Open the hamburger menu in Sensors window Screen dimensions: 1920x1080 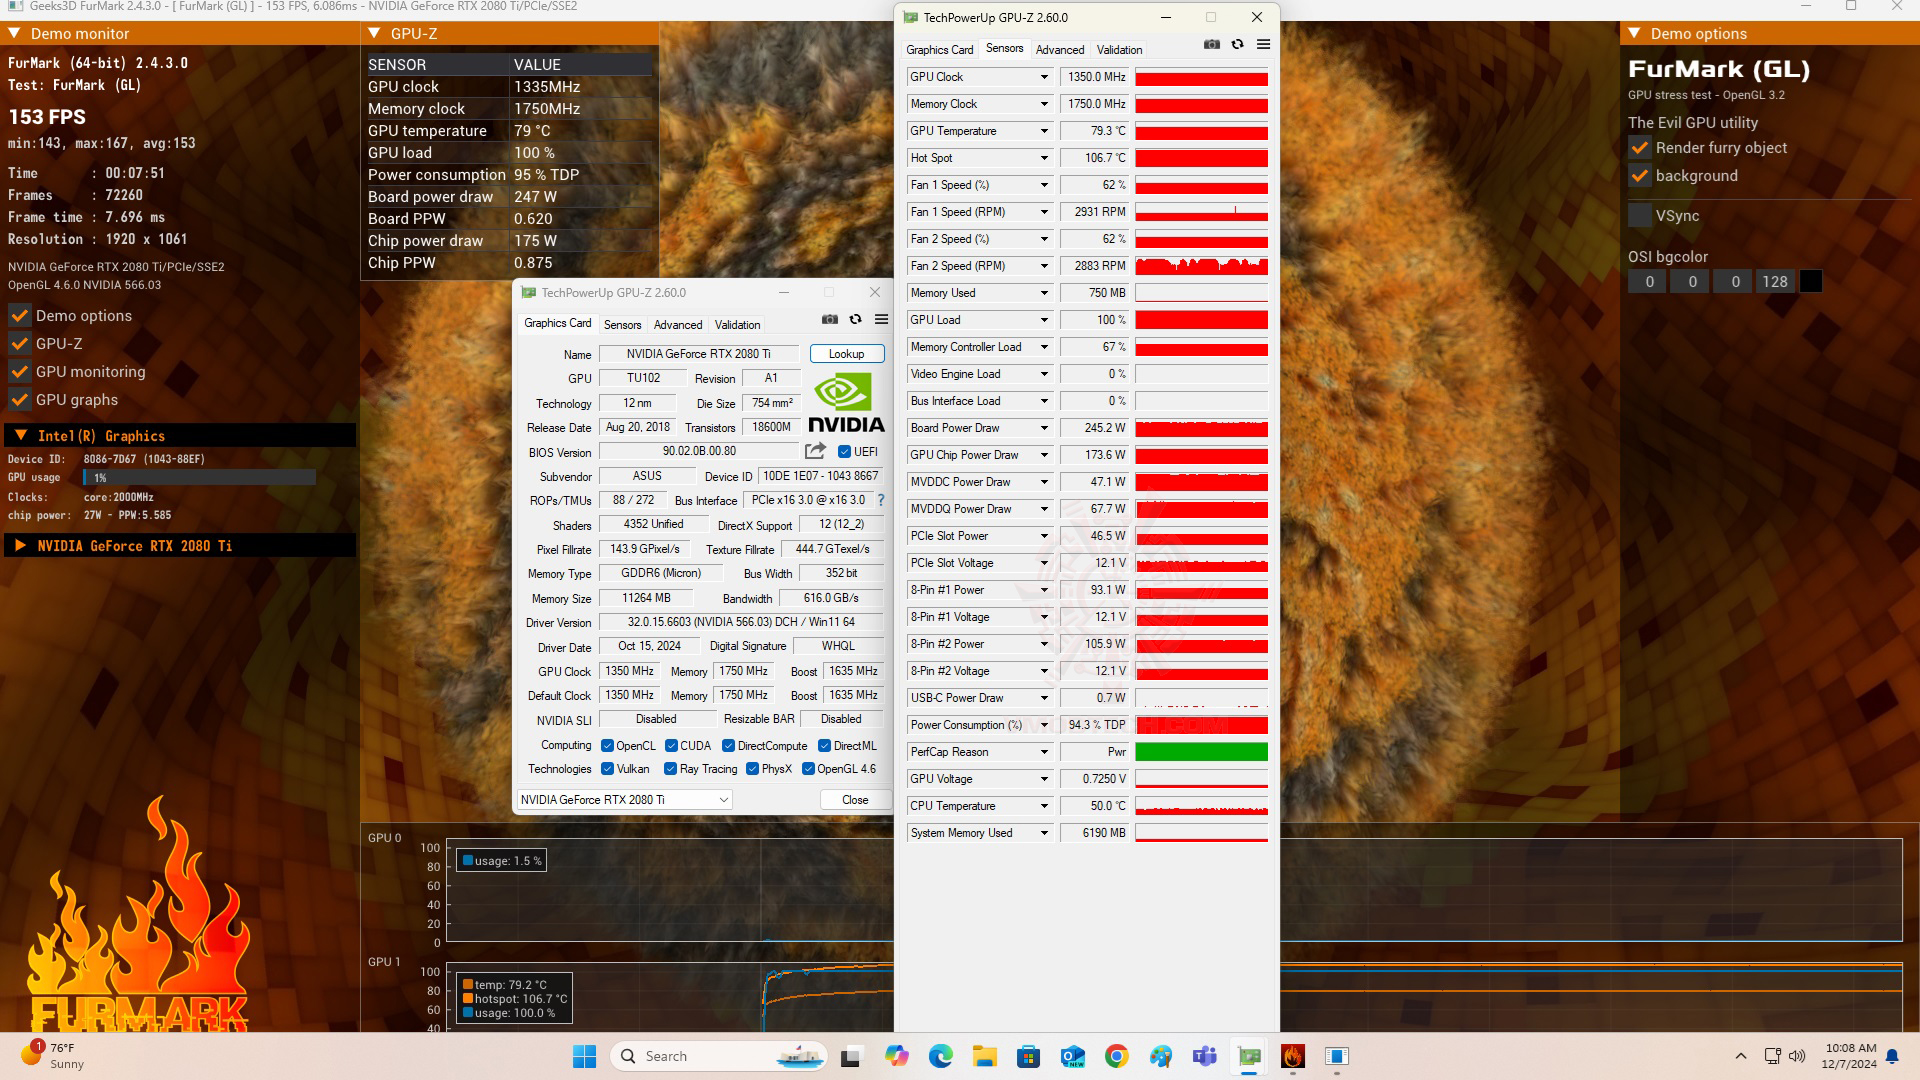pyautogui.click(x=1263, y=45)
